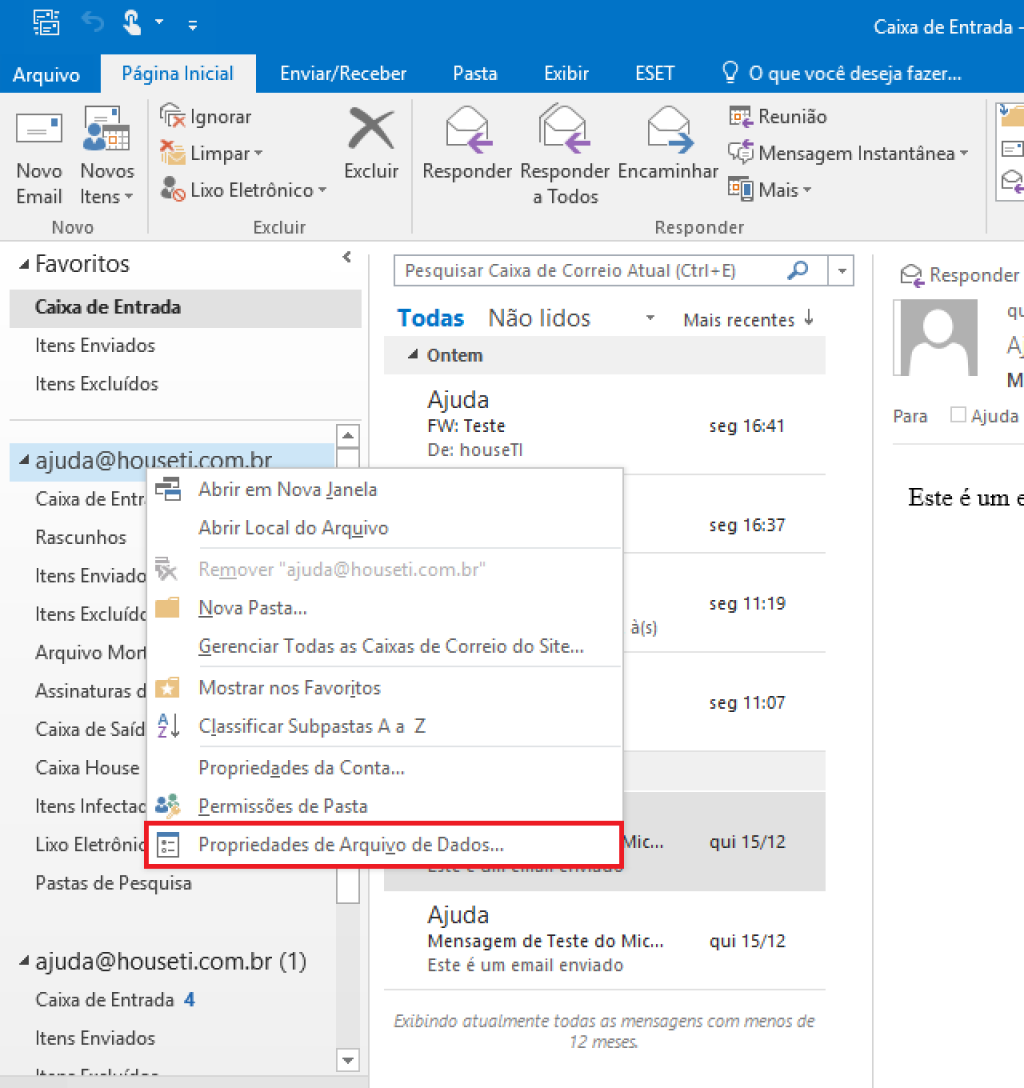1024x1088 pixels.
Task: Click the send/receive all folders icon in title bar
Action: point(46,23)
